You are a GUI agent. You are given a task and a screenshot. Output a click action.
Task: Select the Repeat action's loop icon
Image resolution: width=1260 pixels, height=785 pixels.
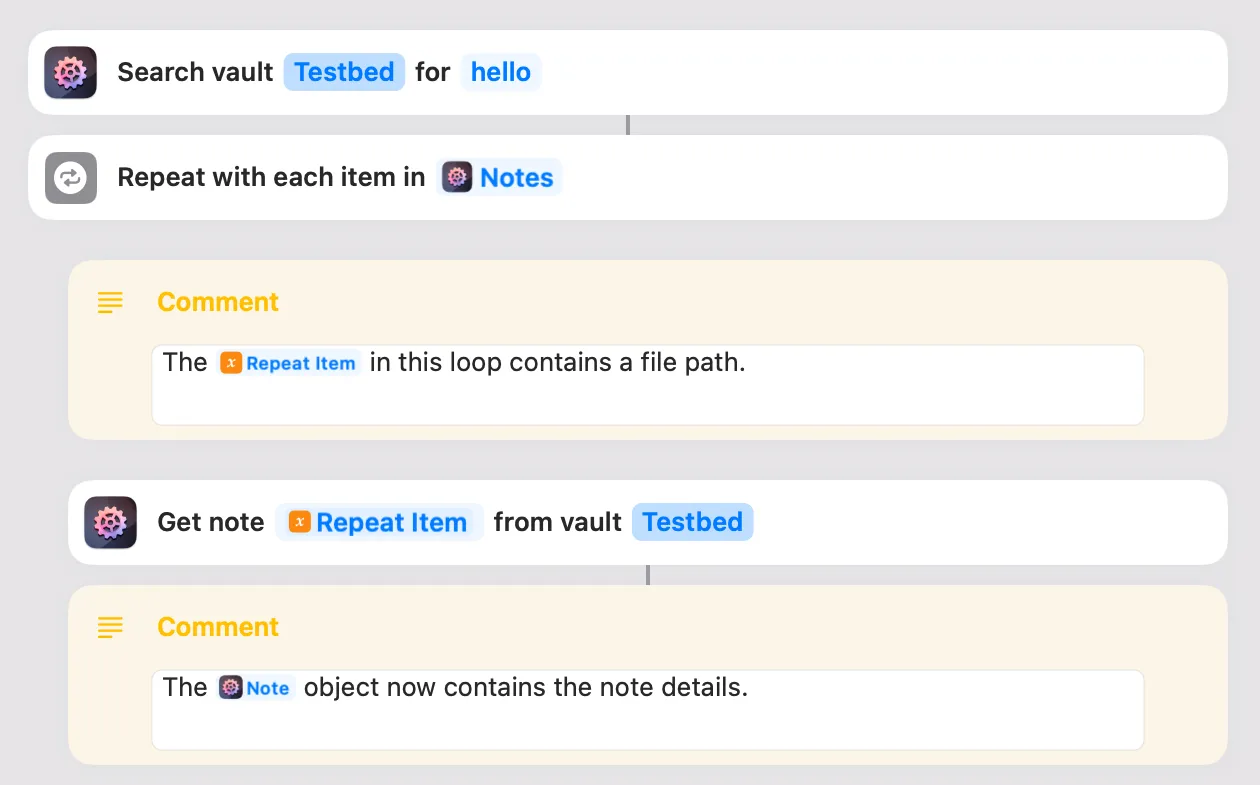click(x=69, y=176)
